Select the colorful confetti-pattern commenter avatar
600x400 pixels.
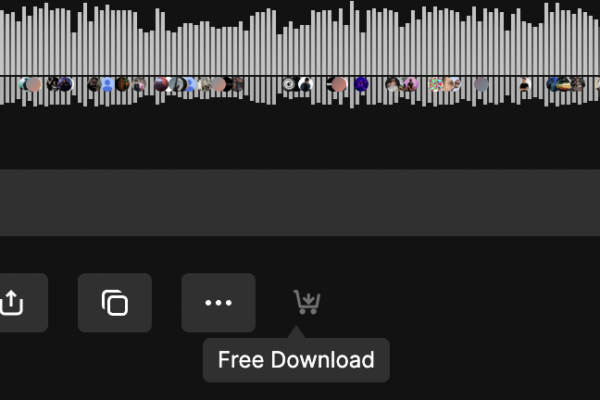pyautogui.click(x=435, y=84)
